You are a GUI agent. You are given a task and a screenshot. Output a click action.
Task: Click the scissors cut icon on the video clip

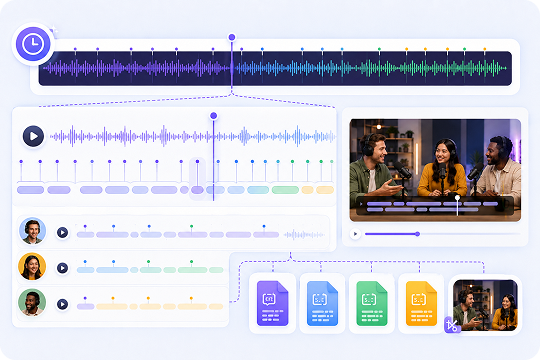pyautogui.click(x=452, y=325)
